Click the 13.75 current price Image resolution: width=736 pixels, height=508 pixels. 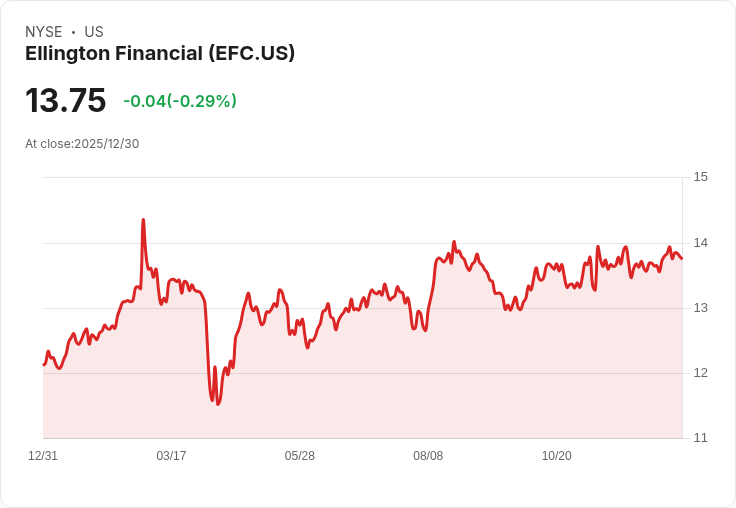tap(65, 101)
